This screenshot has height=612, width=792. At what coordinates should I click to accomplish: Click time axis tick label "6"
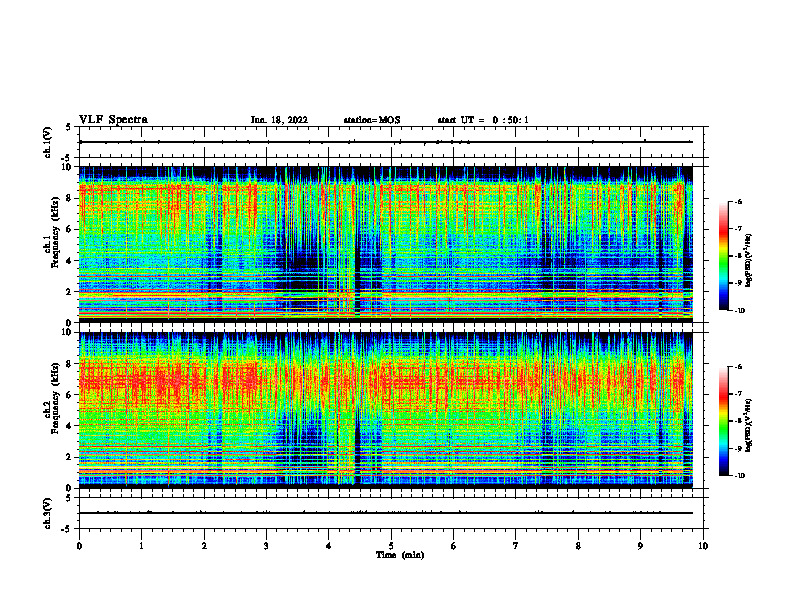click(453, 546)
